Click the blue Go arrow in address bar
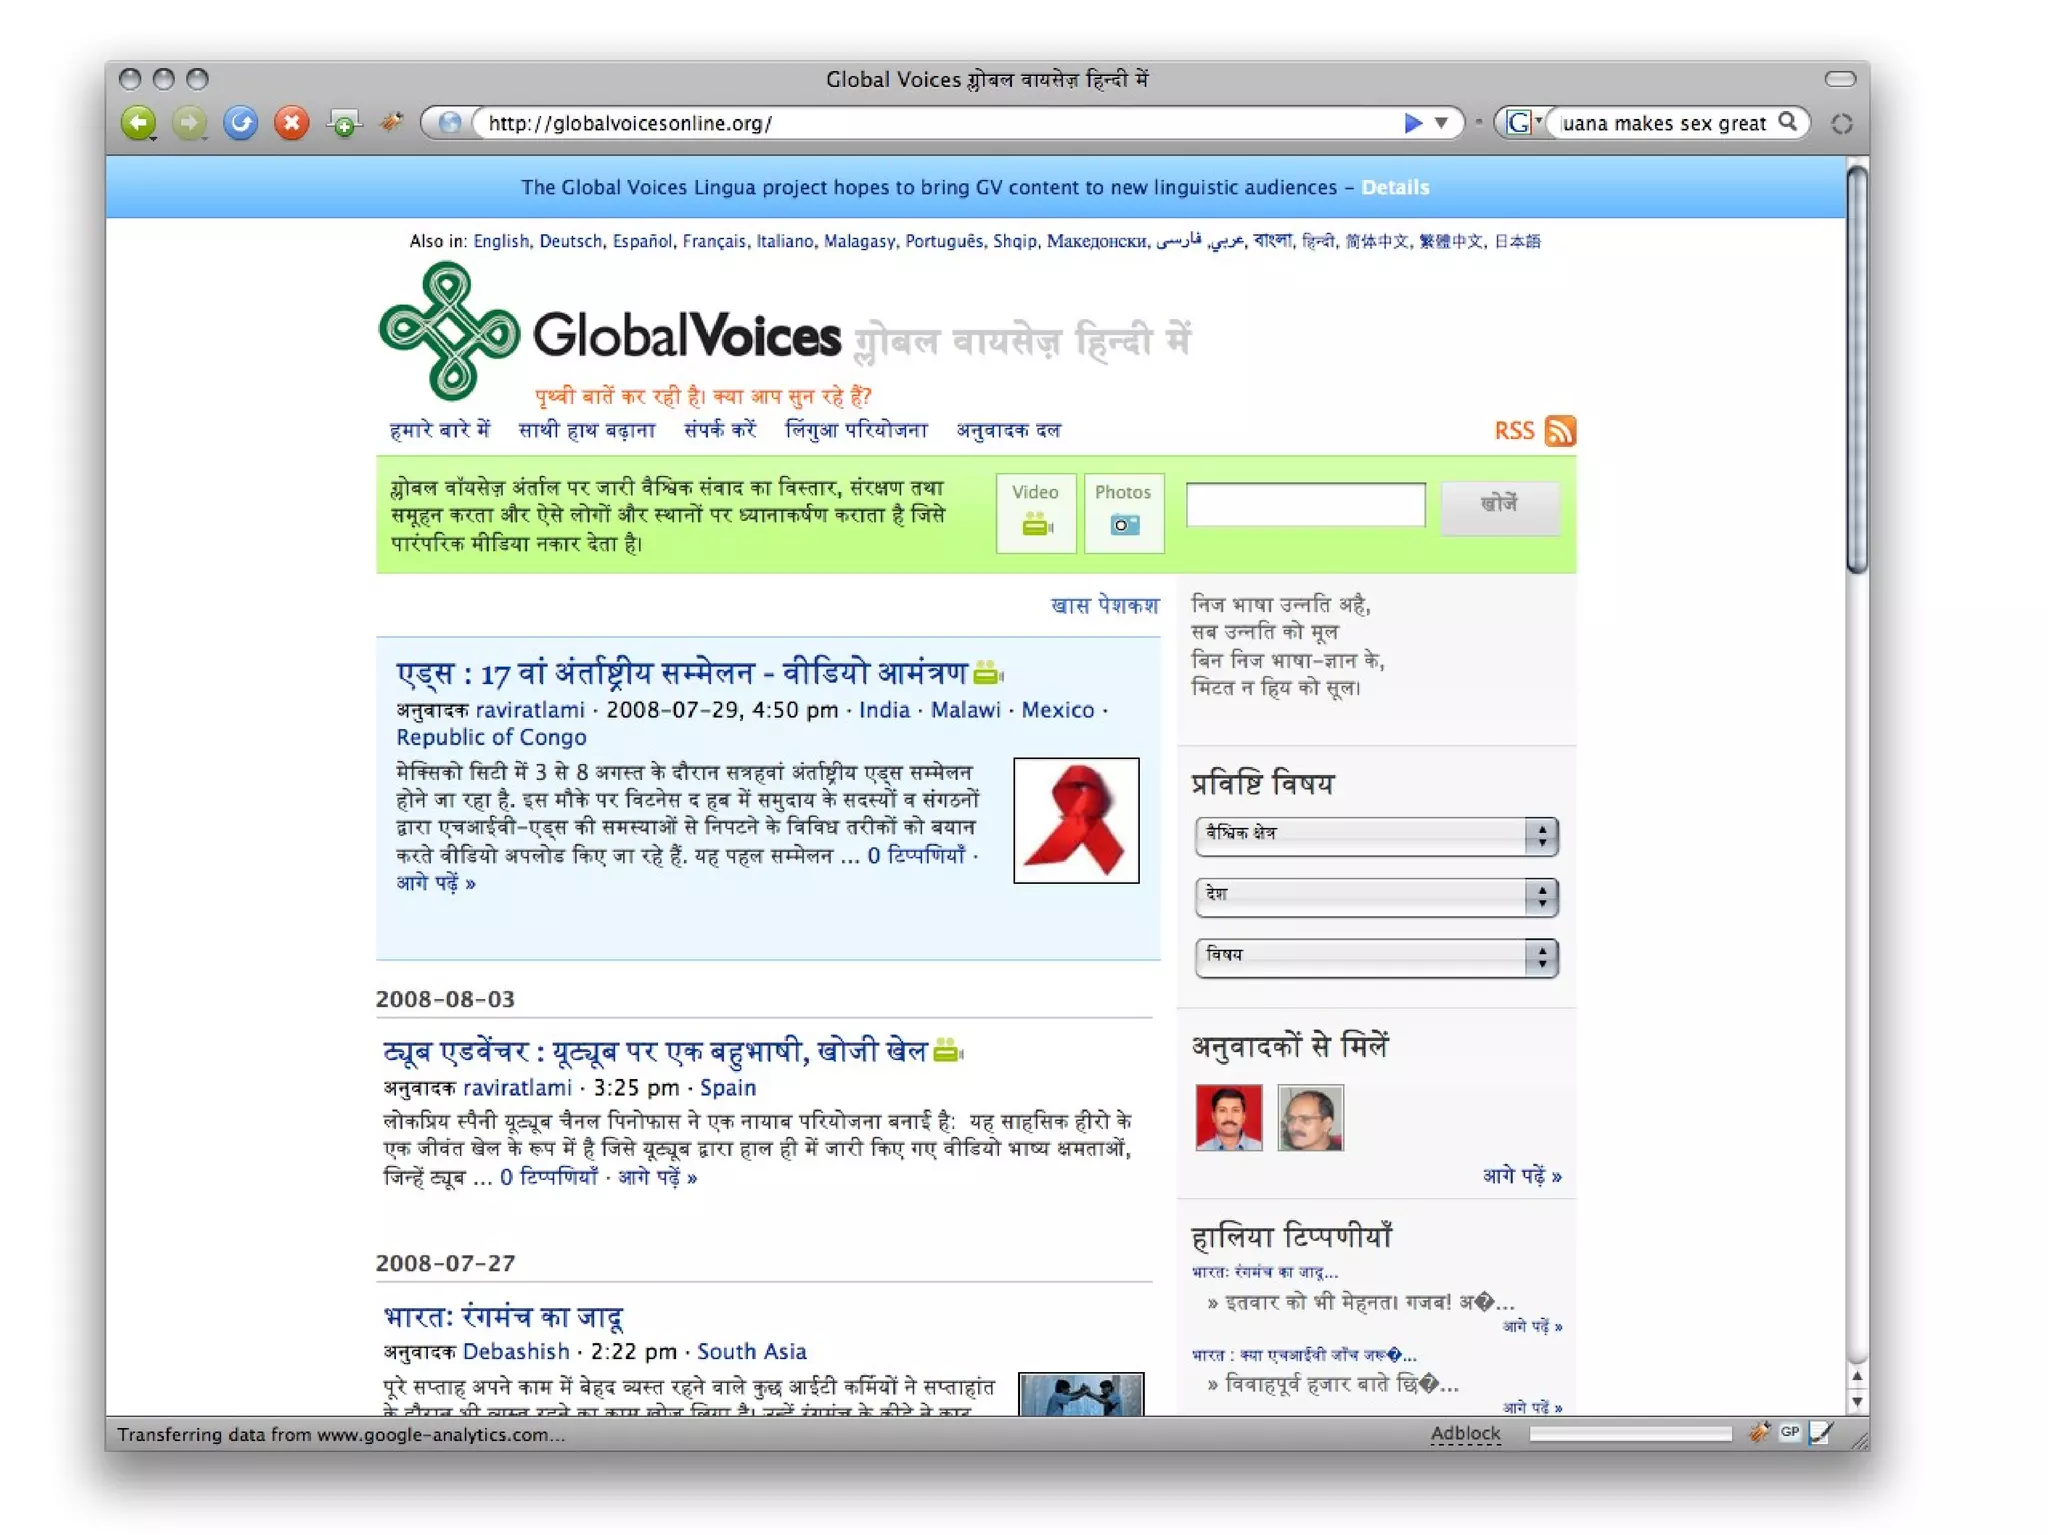 pos(1412,123)
